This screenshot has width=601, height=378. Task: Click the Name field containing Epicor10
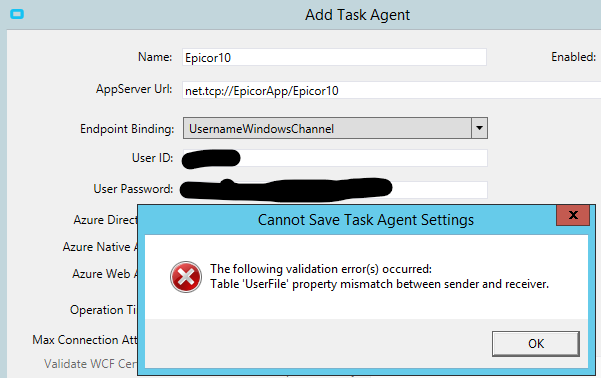click(334, 58)
